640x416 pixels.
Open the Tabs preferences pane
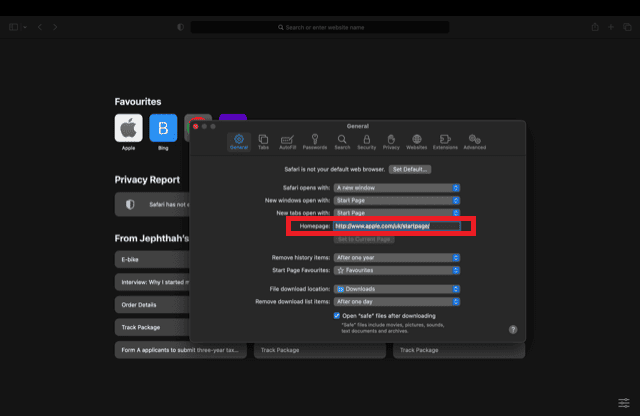tap(263, 142)
